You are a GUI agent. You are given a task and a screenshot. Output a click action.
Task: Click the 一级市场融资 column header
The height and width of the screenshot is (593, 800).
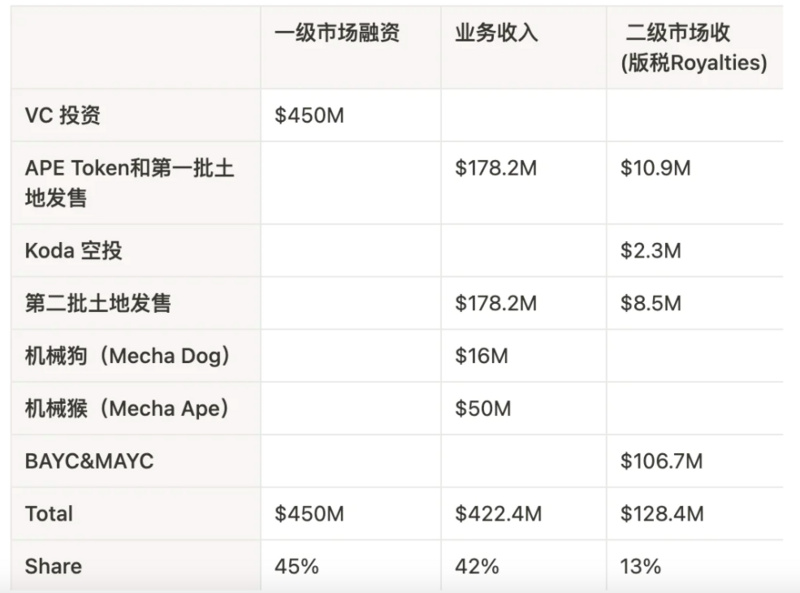pos(337,33)
